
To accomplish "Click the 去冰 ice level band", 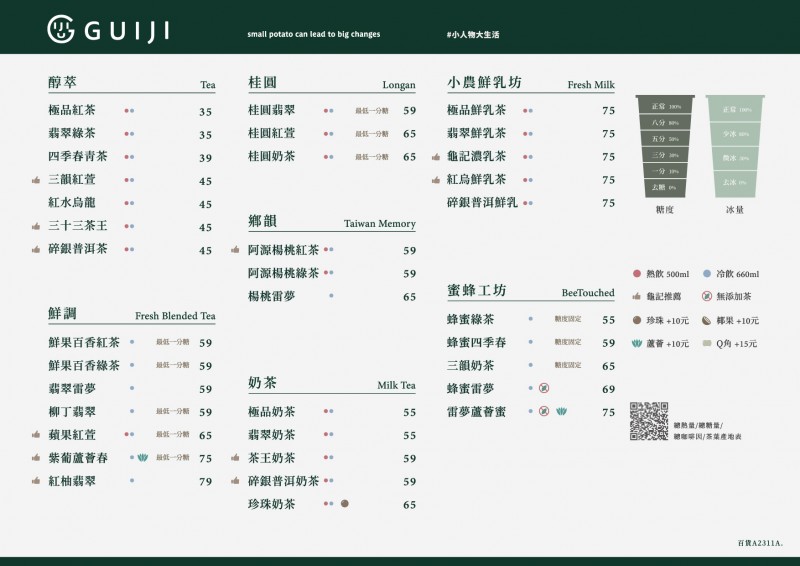I will point(735,182).
